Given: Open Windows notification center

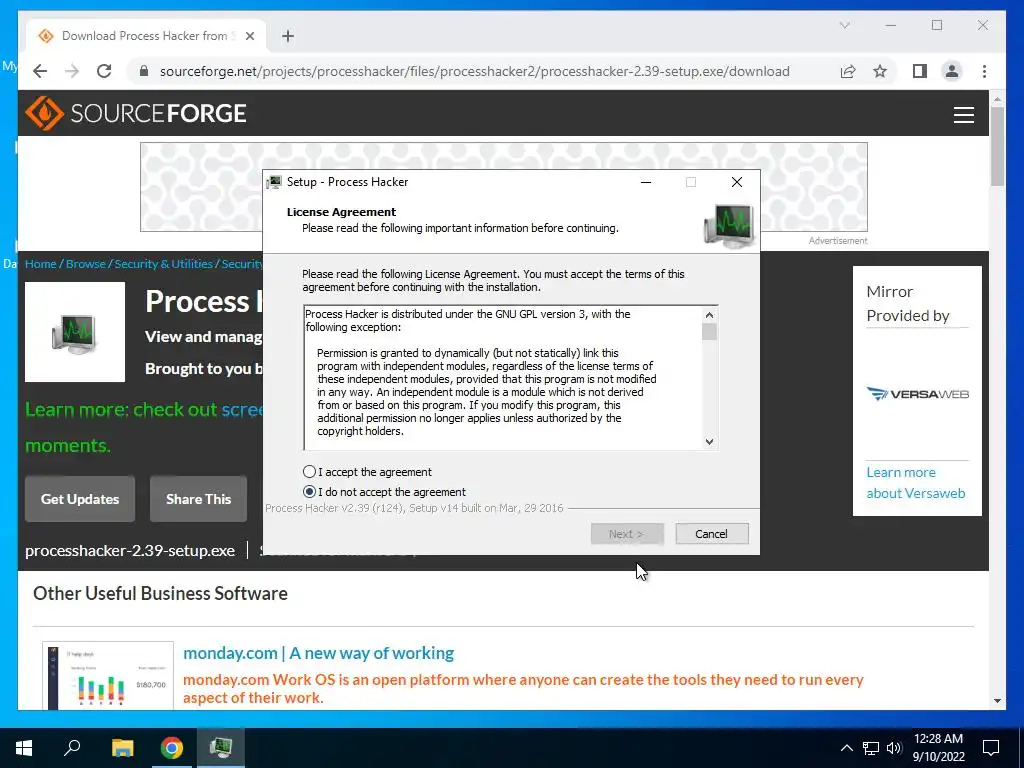Looking at the screenshot, I should [x=991, y=748].
